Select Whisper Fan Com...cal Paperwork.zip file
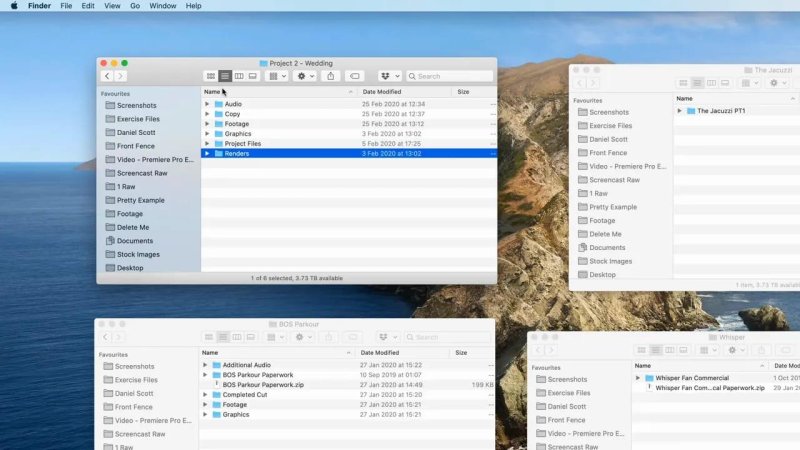This screenshot has height=450, width=800. pos(710,388)
